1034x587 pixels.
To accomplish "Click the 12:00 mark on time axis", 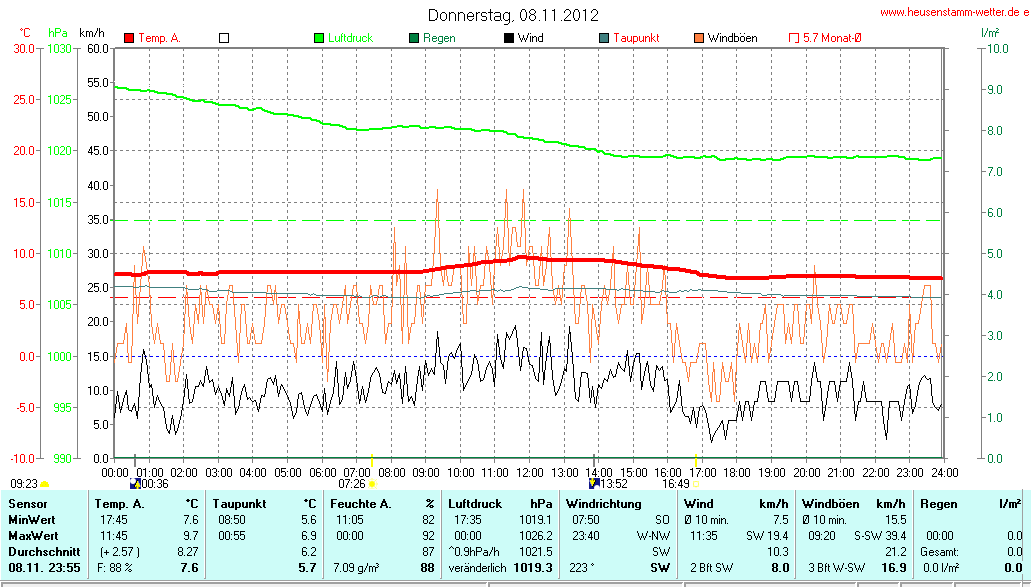I will (x=529, y=472).
